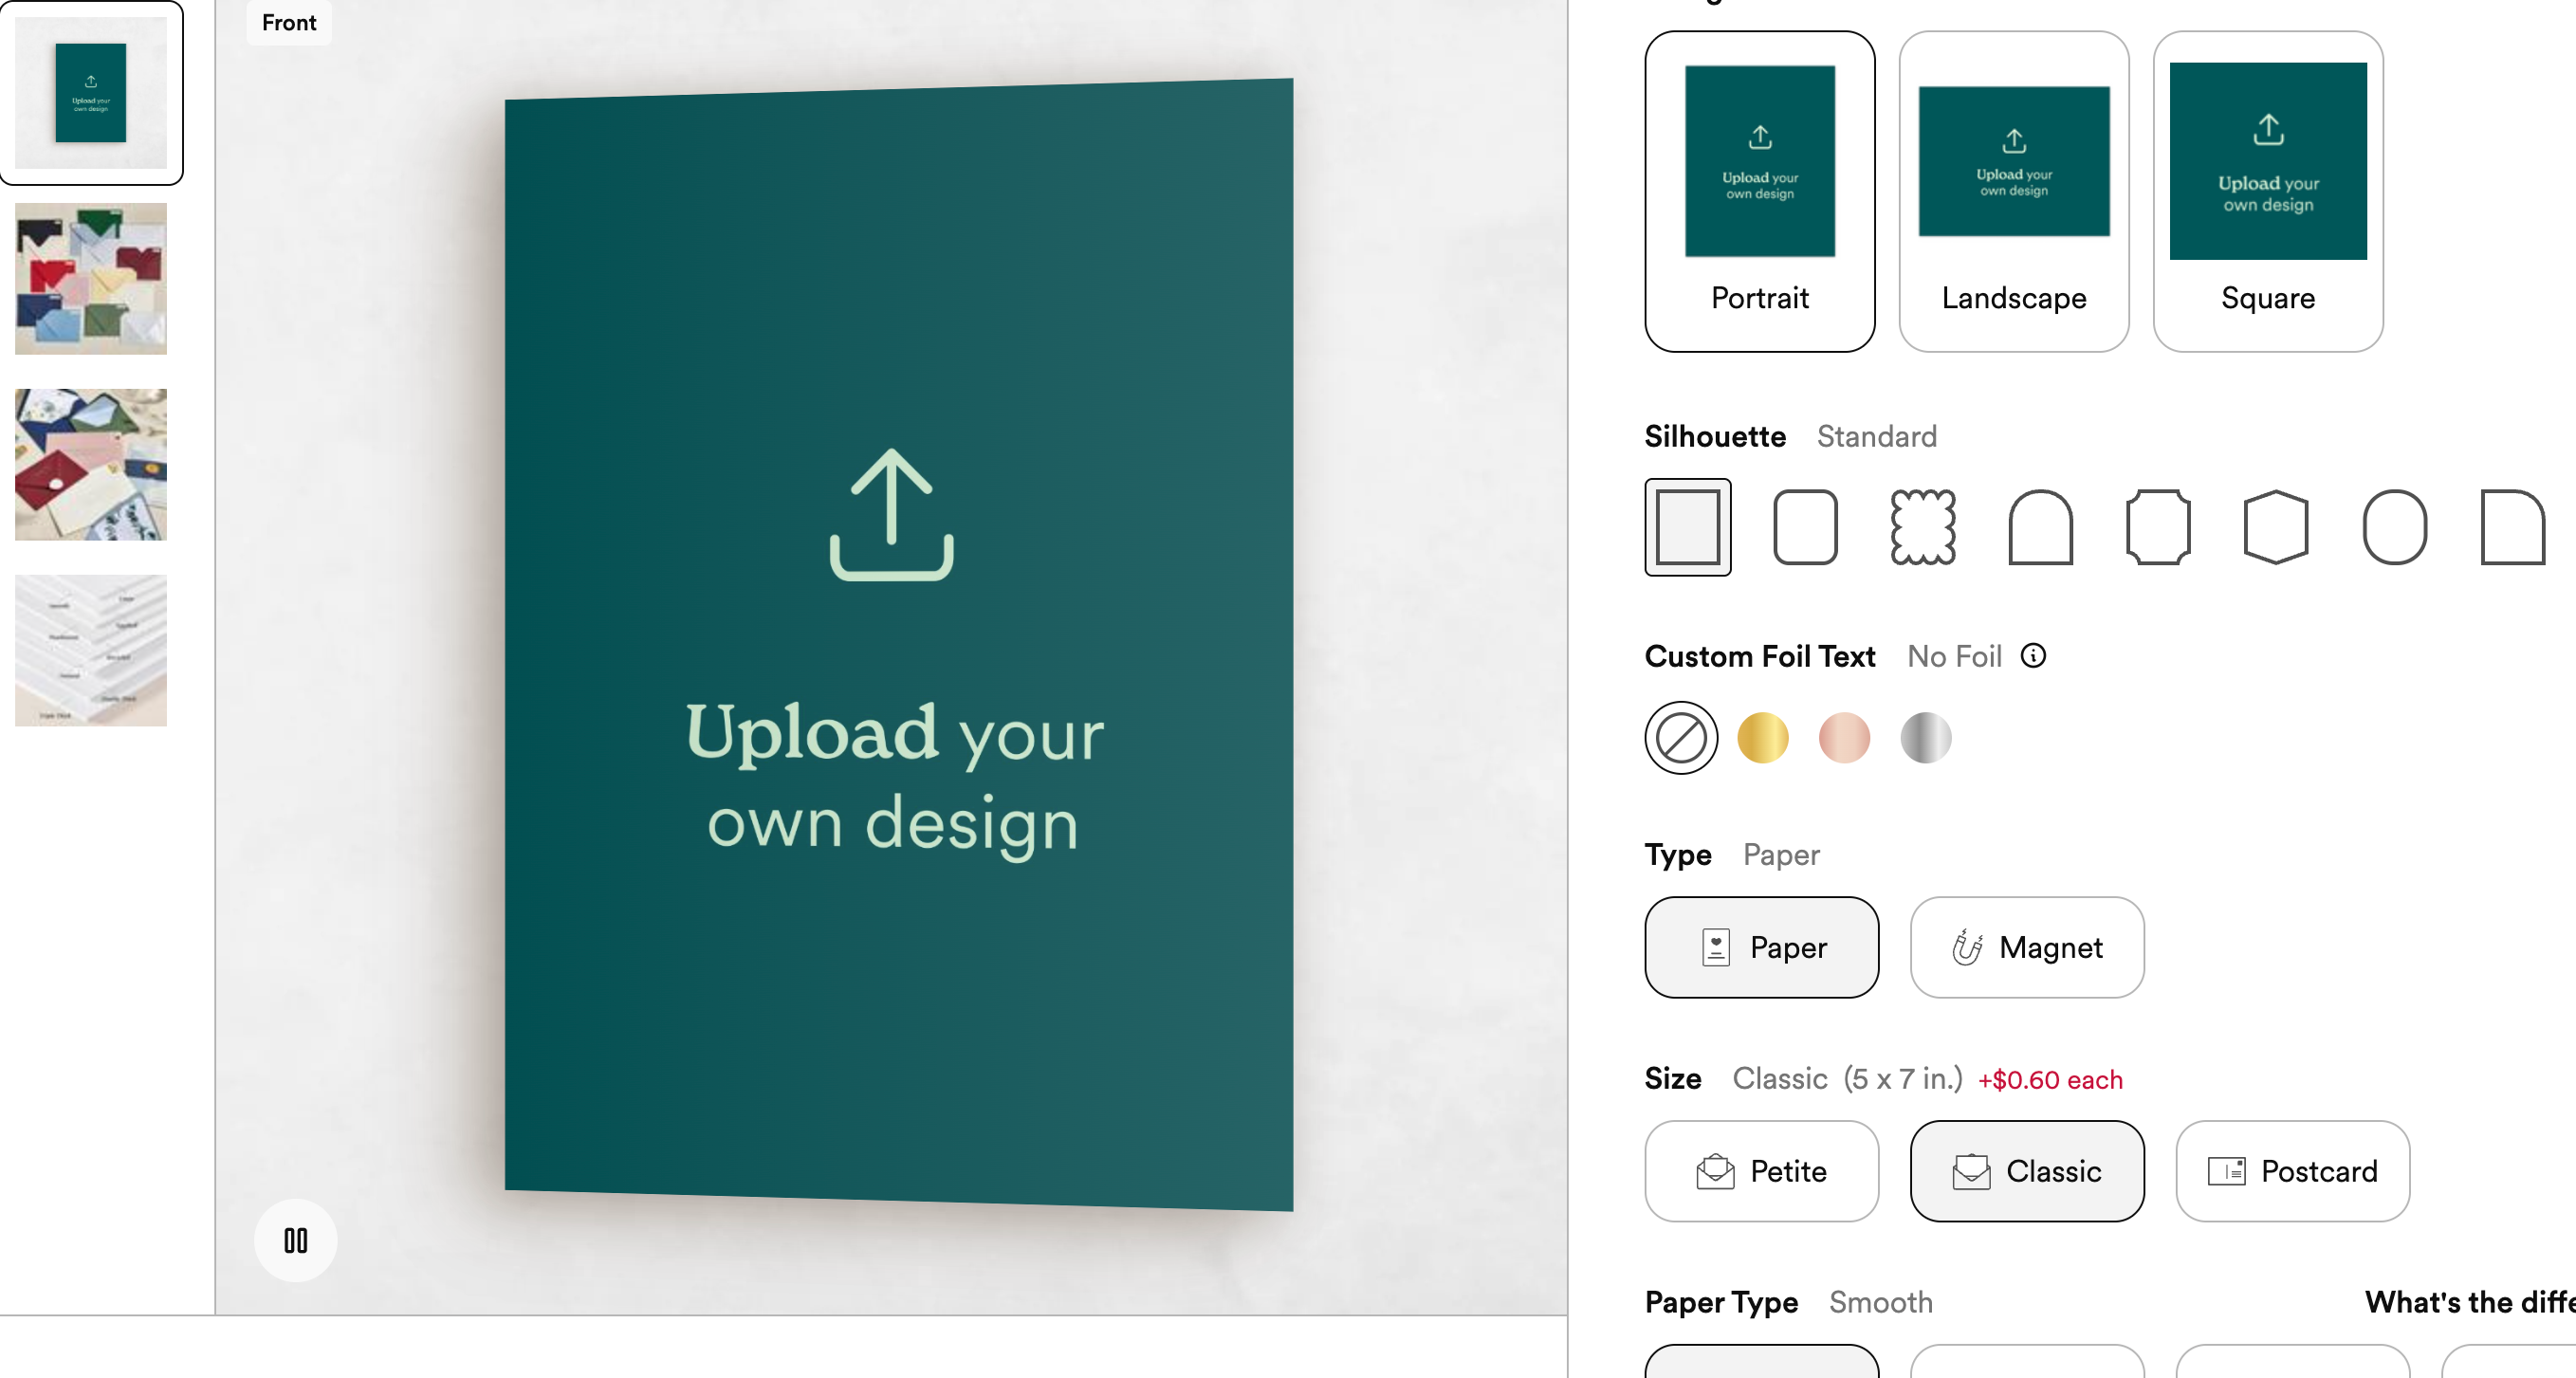The height and width of the screenshot is (1378, 2576).
Task: Select the Square card orientation
Action: [2267, 192]
